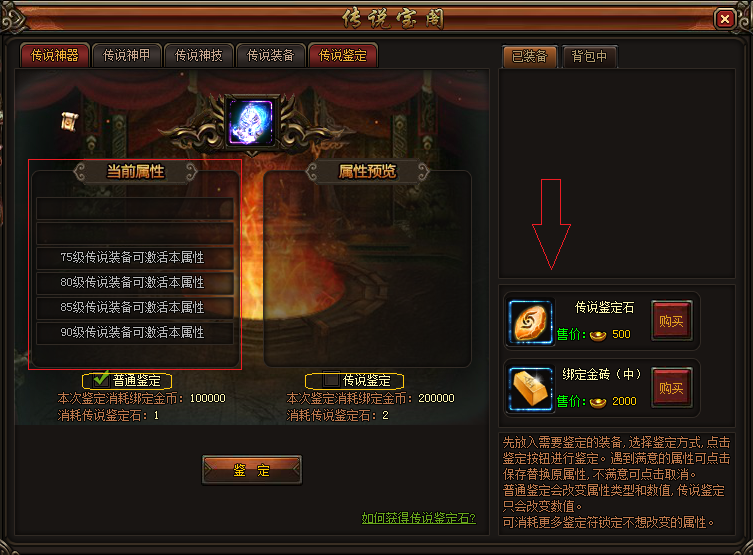Screen dimensions: 753x555
Task: Click ornate left arrow beside 当前属性 header
Action: [80, 172]
